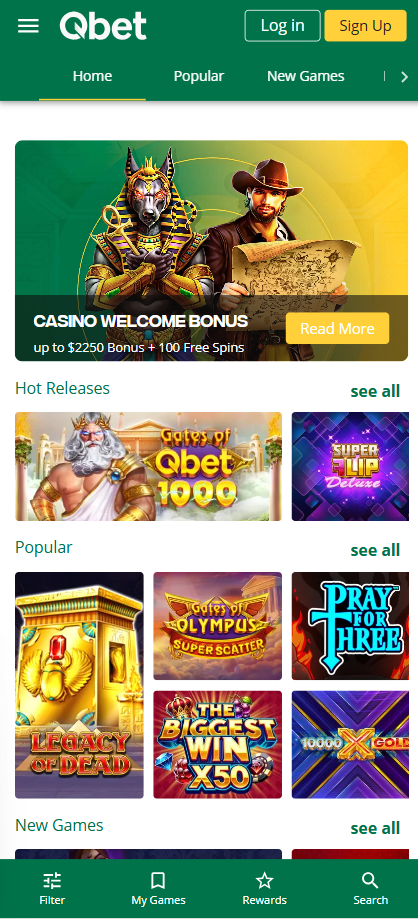418x919 pixels.
Task: Open the hamburger menu icon
Action: click(x=28, y=26)
